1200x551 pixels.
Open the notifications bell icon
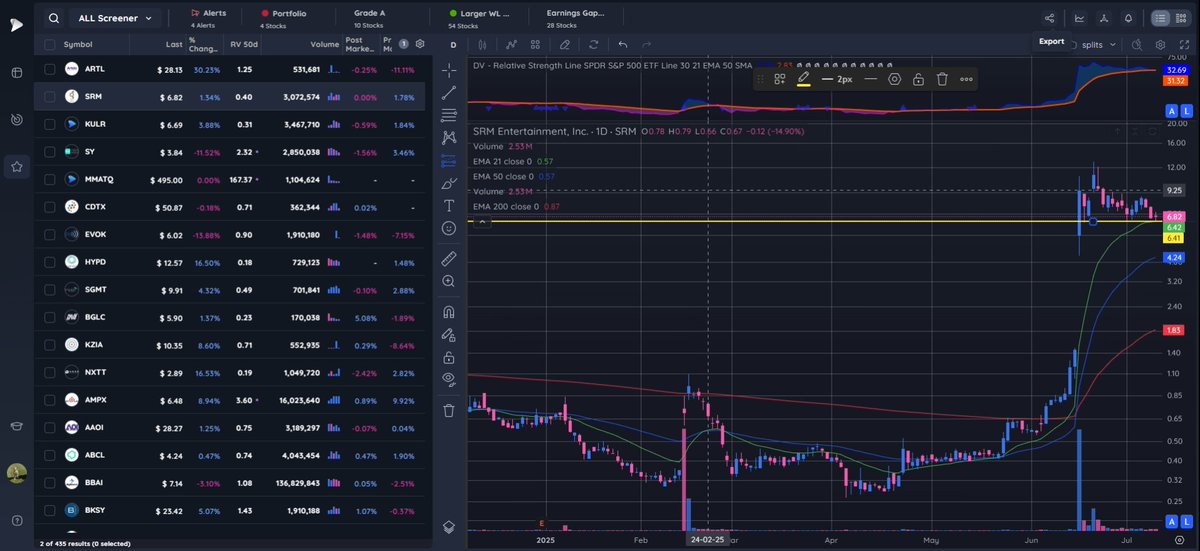point(1129,18)
